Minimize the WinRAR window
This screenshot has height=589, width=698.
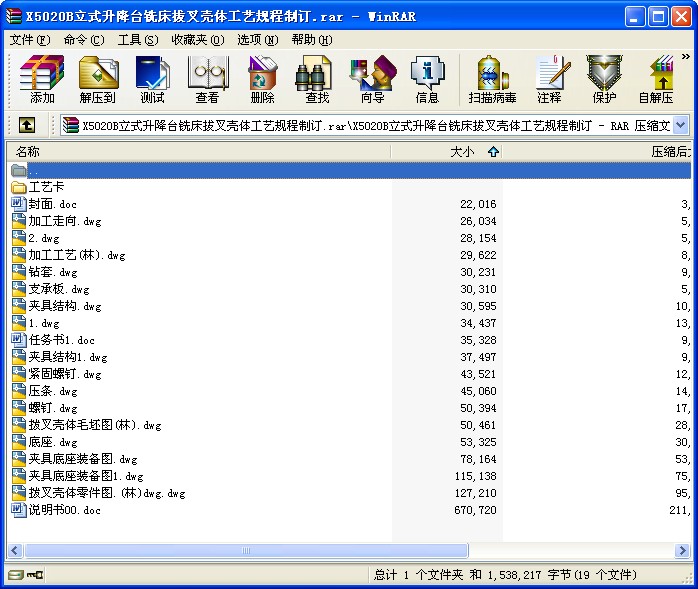point(634,17)
